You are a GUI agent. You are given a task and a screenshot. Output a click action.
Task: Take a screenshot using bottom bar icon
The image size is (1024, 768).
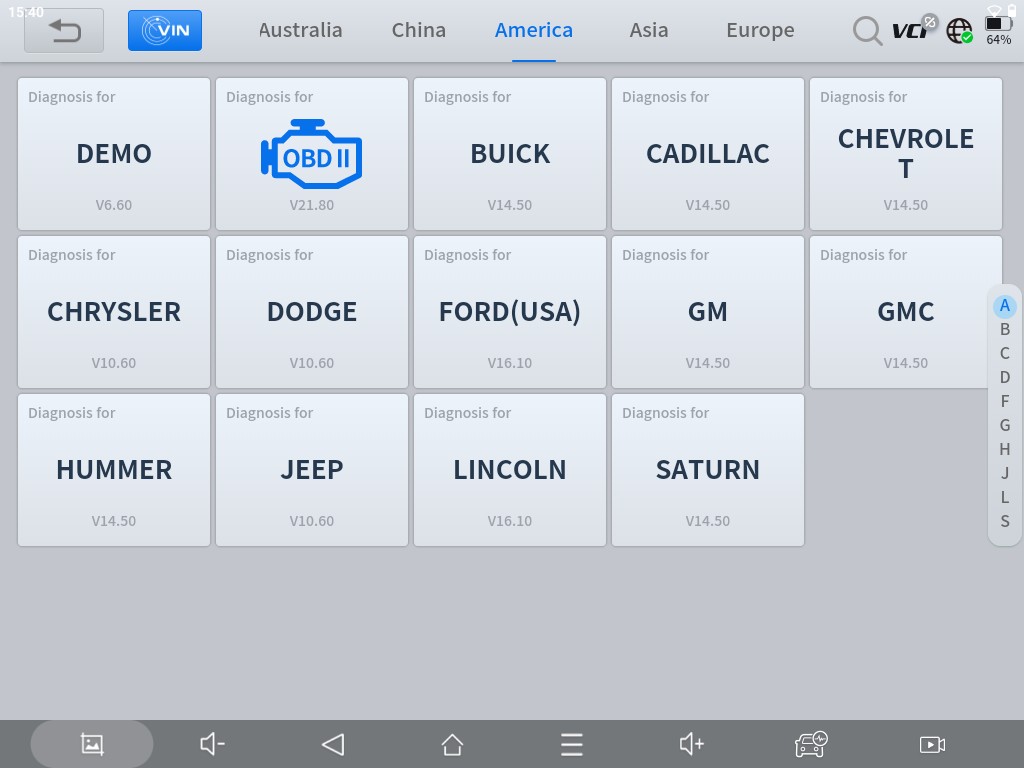pos(92,744)
